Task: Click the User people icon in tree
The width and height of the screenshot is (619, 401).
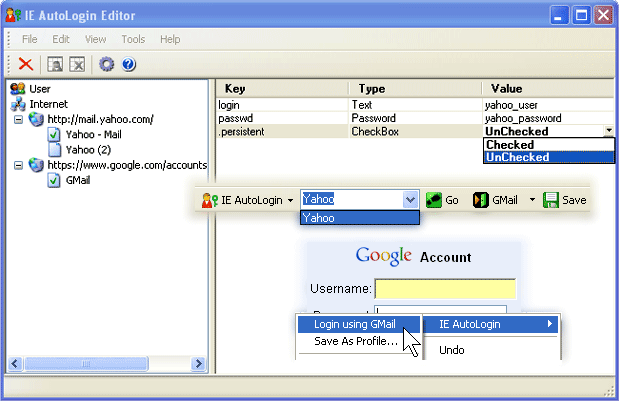Action: click(x=17, y=89)
